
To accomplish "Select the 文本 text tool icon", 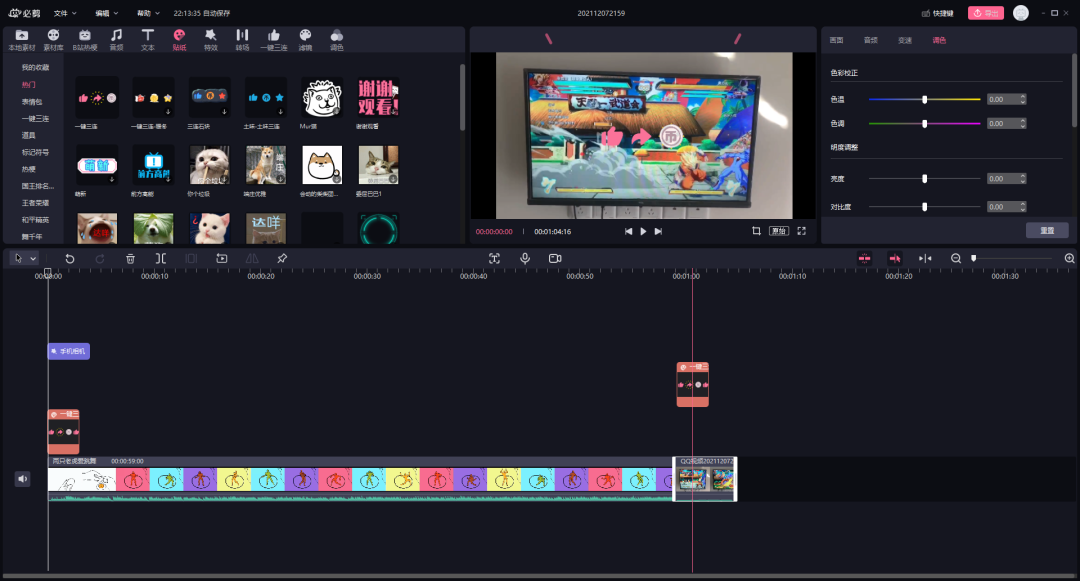I will coord(147,39).
